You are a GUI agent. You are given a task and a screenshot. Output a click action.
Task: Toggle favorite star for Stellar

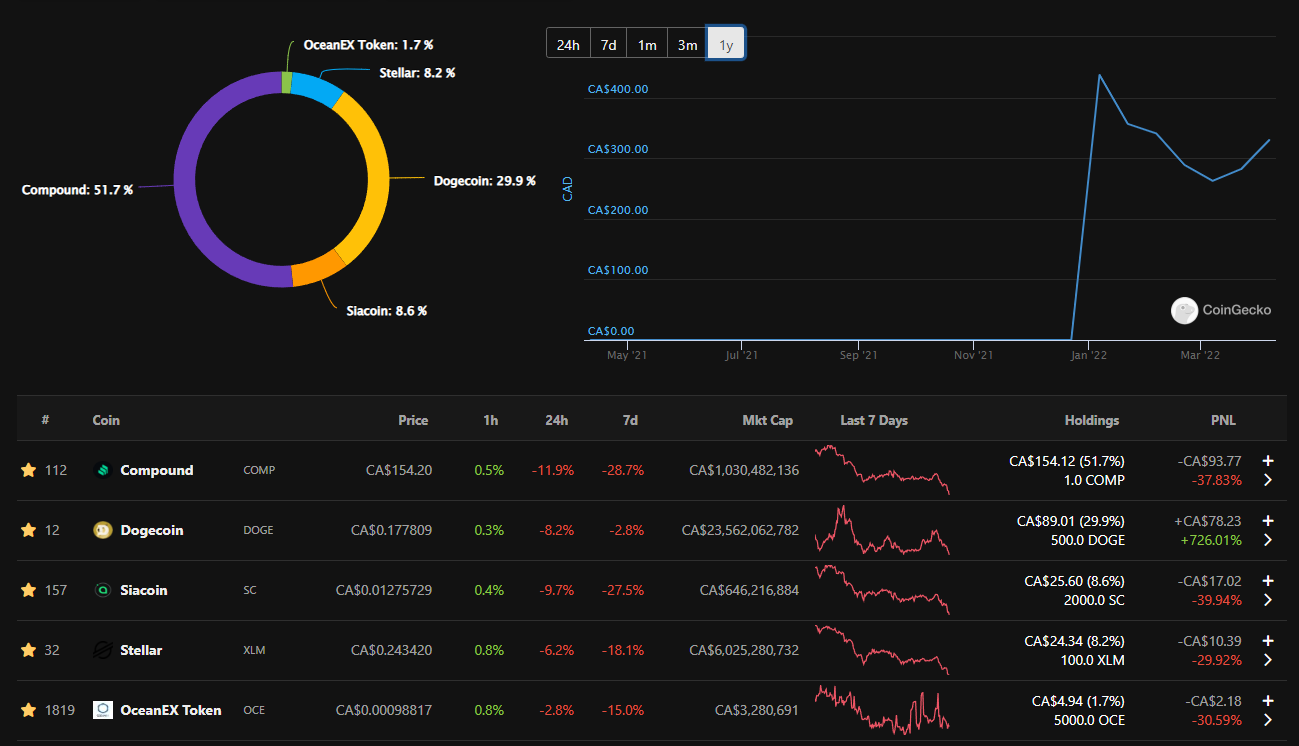point(28,650)
